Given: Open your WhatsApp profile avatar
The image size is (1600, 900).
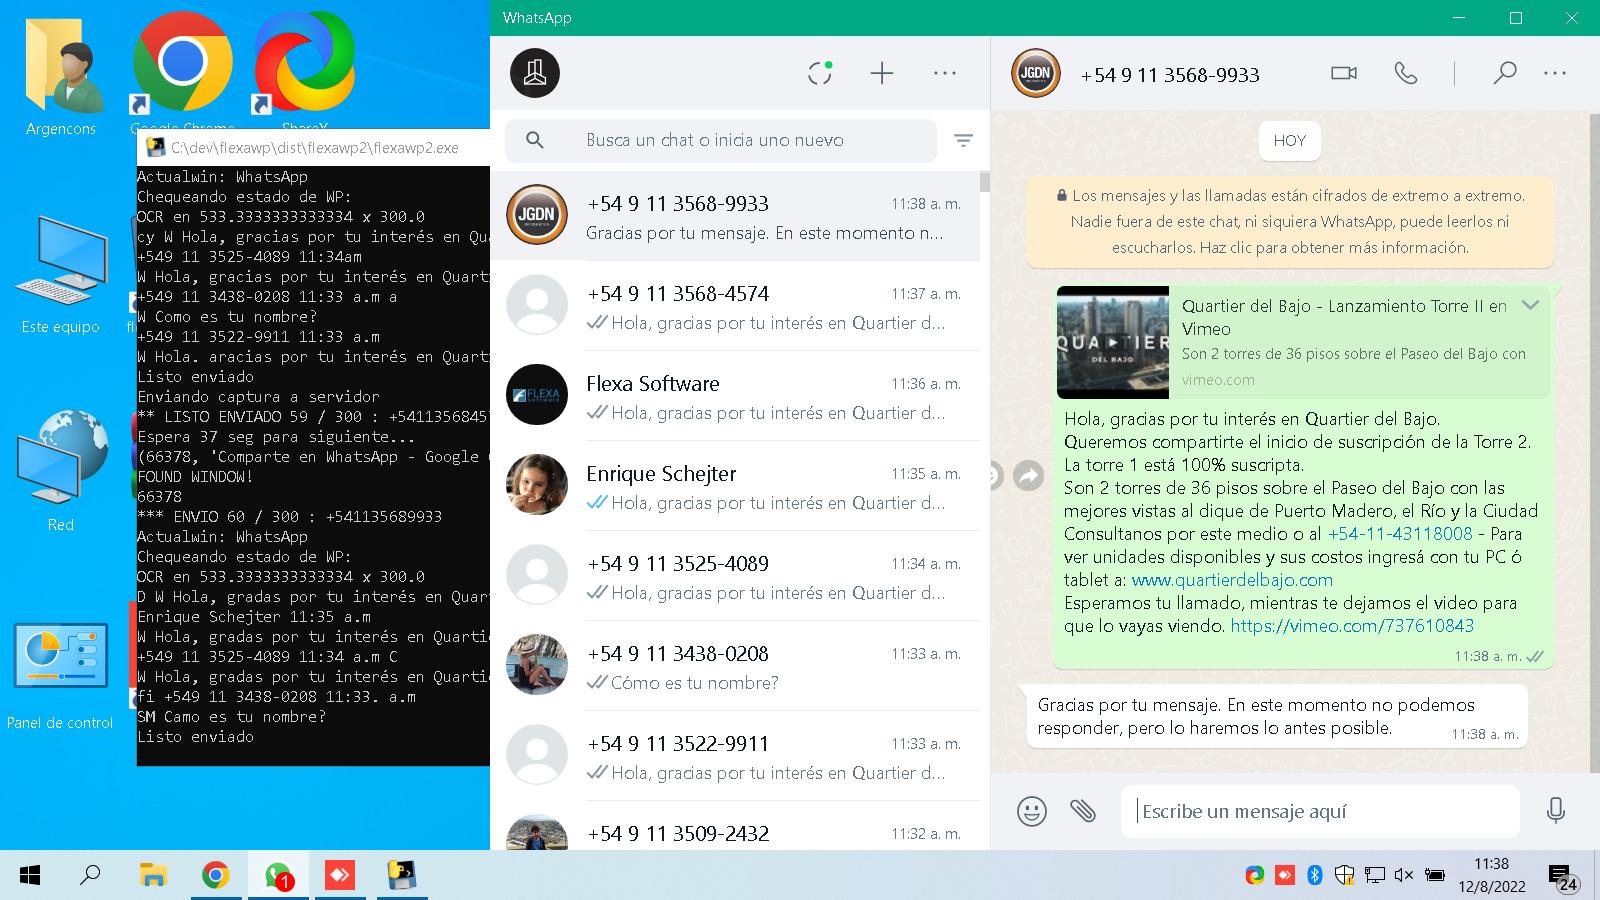Looking at the screenshot, I should (x=535, y=73).
